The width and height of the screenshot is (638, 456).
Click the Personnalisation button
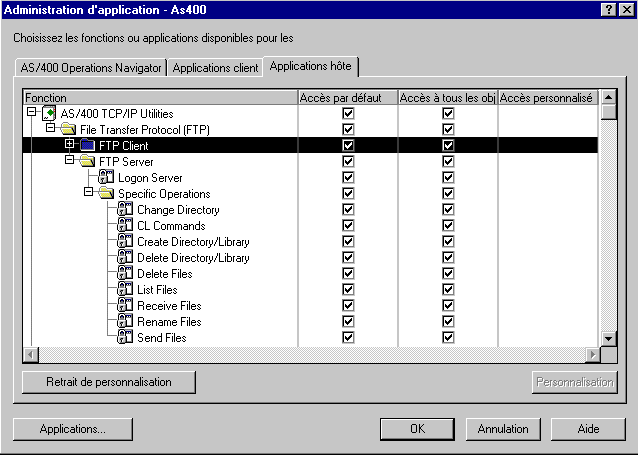[575, 382]
